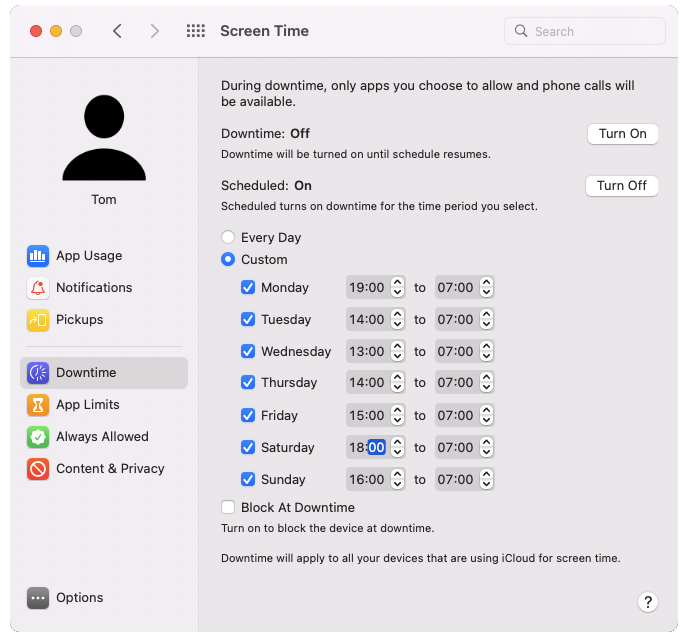
Task: Click the Search field
Action: pos(585,31)
